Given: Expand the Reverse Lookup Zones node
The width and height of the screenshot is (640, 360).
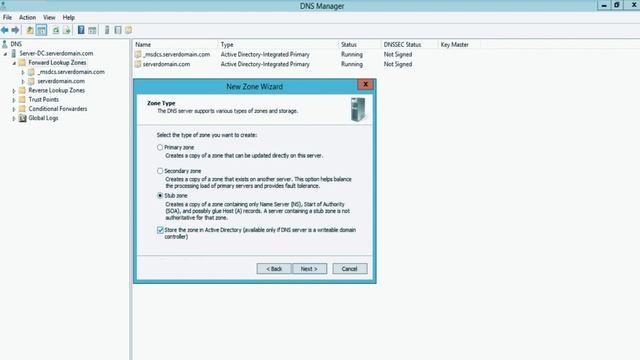Looking at the screenshot, I should tap(14, 91).
